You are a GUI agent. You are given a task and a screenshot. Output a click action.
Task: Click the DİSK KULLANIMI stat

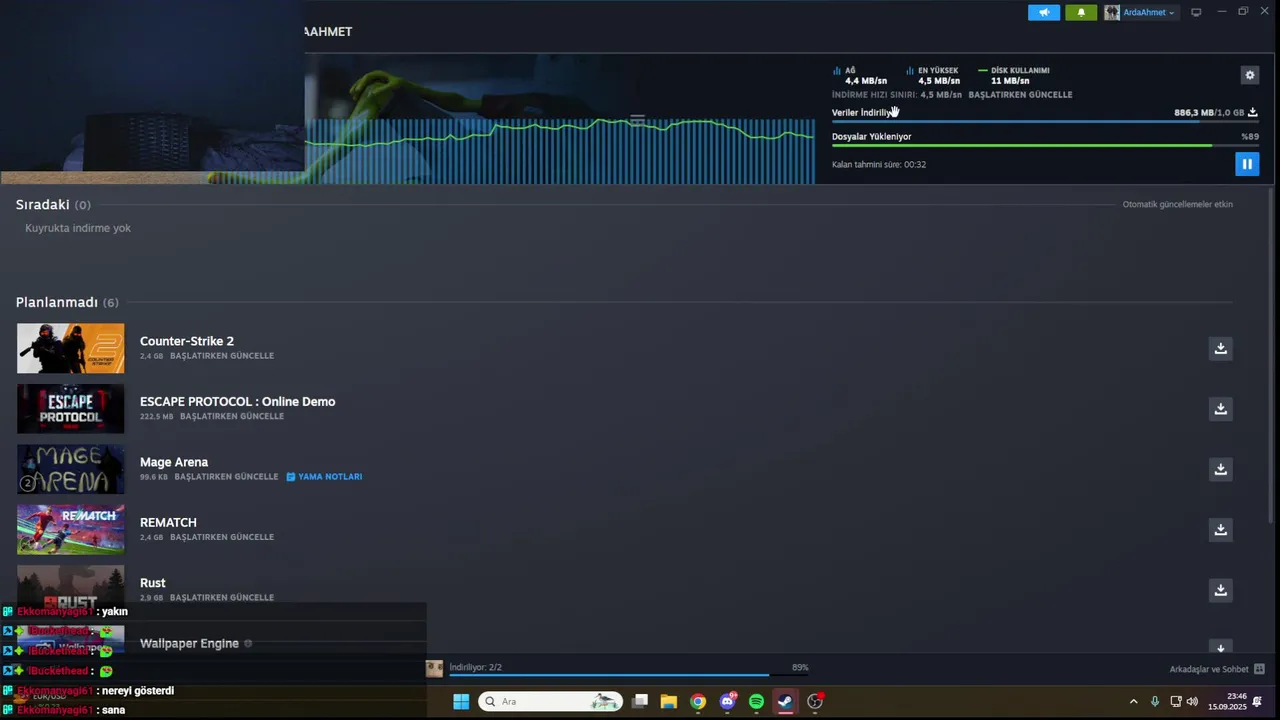1014,76
